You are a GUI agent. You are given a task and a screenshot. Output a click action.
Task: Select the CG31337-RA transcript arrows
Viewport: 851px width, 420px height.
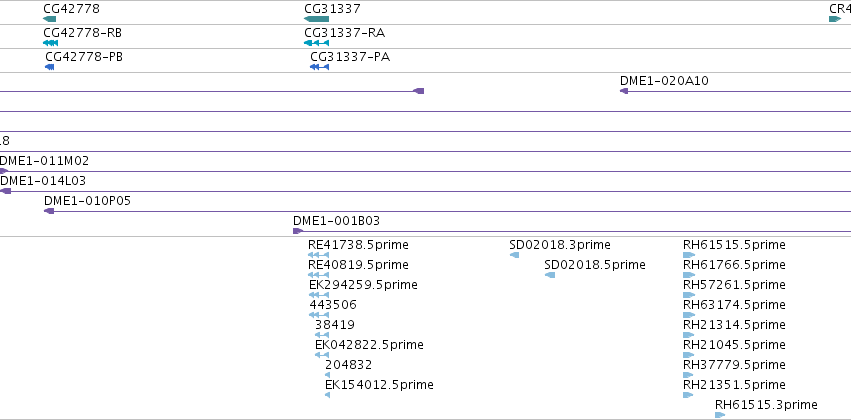pyautogui.click(x=316, y=43)
